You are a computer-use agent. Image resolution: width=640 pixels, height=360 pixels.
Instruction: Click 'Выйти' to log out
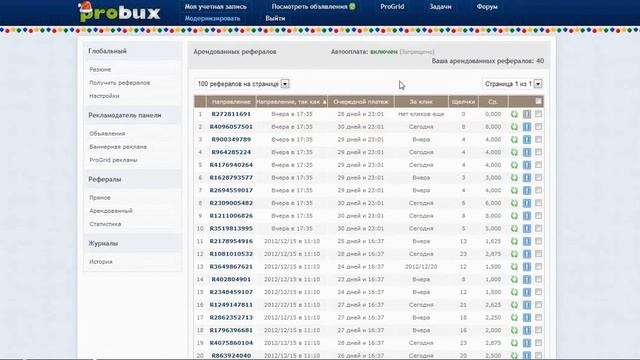pos(275,18)
